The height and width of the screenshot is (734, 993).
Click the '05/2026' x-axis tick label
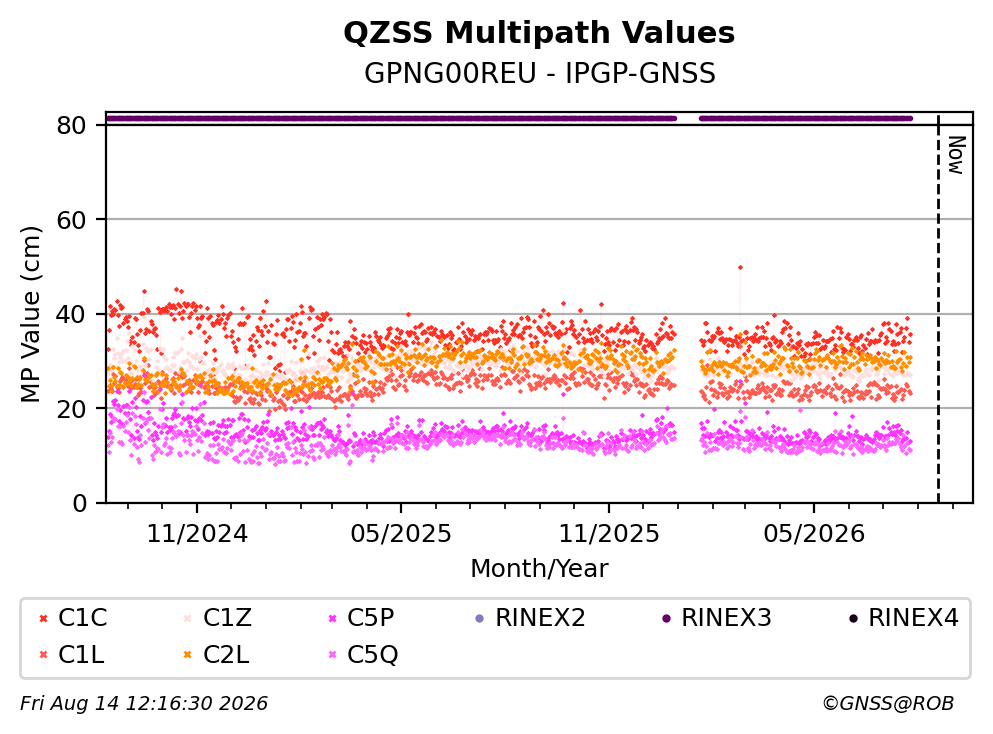[x=814, y=534]
